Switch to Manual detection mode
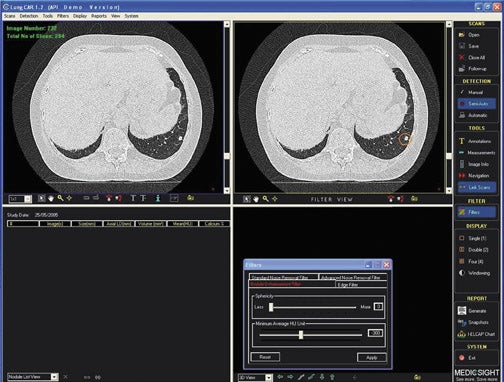The height and width of the screenshot is (382, 504). point(476,92)
